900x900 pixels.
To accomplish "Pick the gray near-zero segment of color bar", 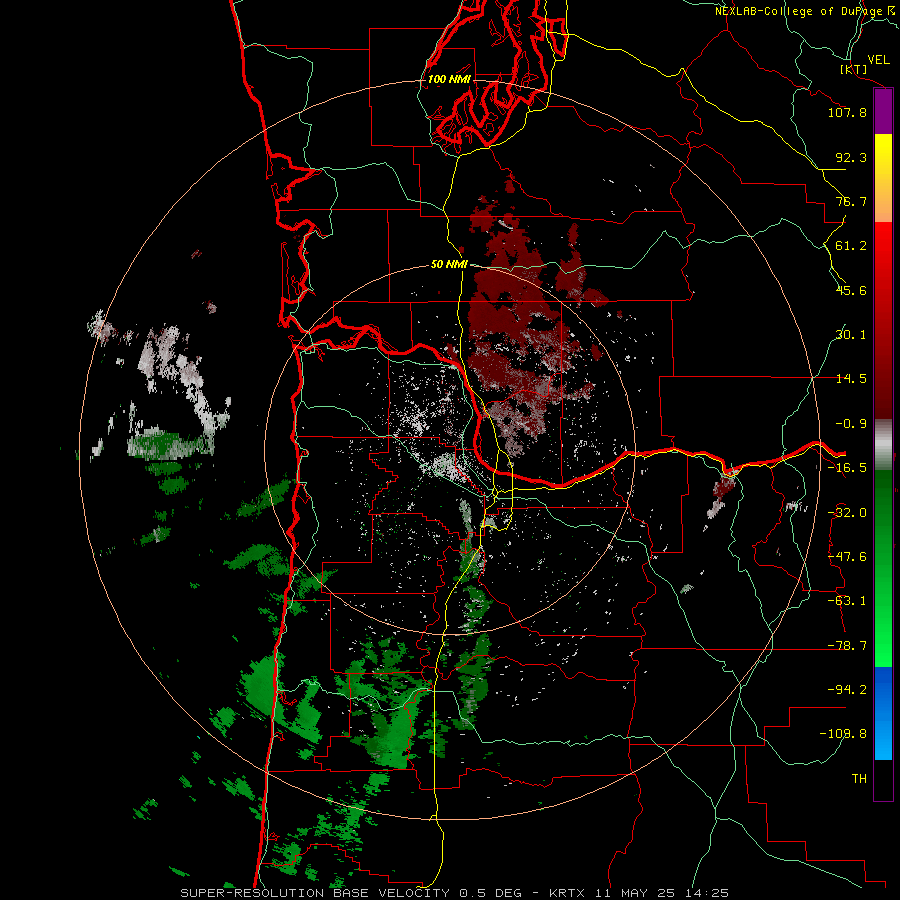I will pyautogui.click(x=883, y=443).
